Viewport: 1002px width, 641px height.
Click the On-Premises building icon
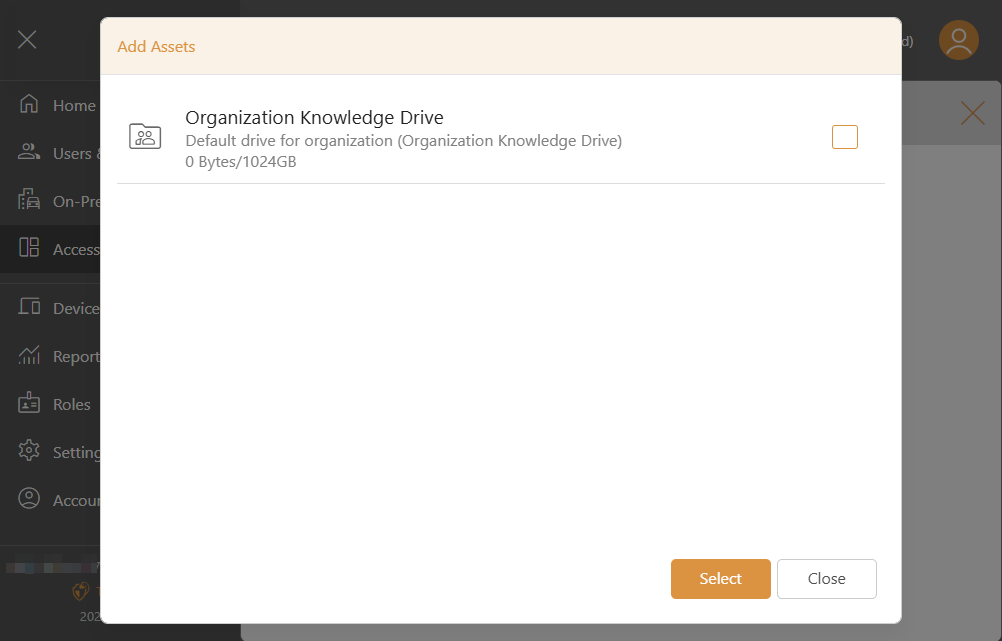[x=29, y=199]
